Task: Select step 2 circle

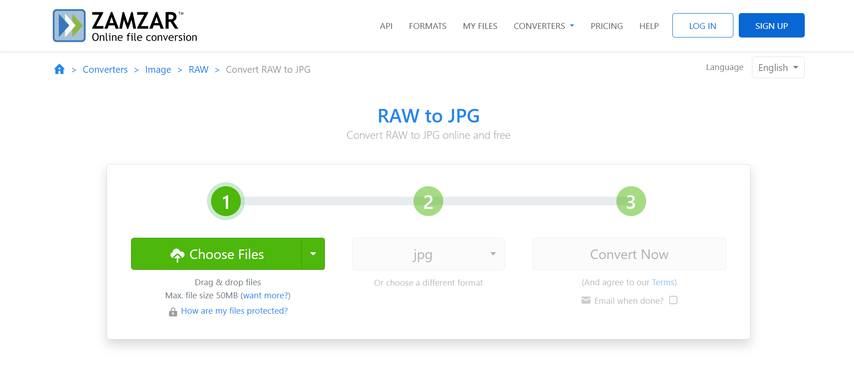Action: click(428, 202)
